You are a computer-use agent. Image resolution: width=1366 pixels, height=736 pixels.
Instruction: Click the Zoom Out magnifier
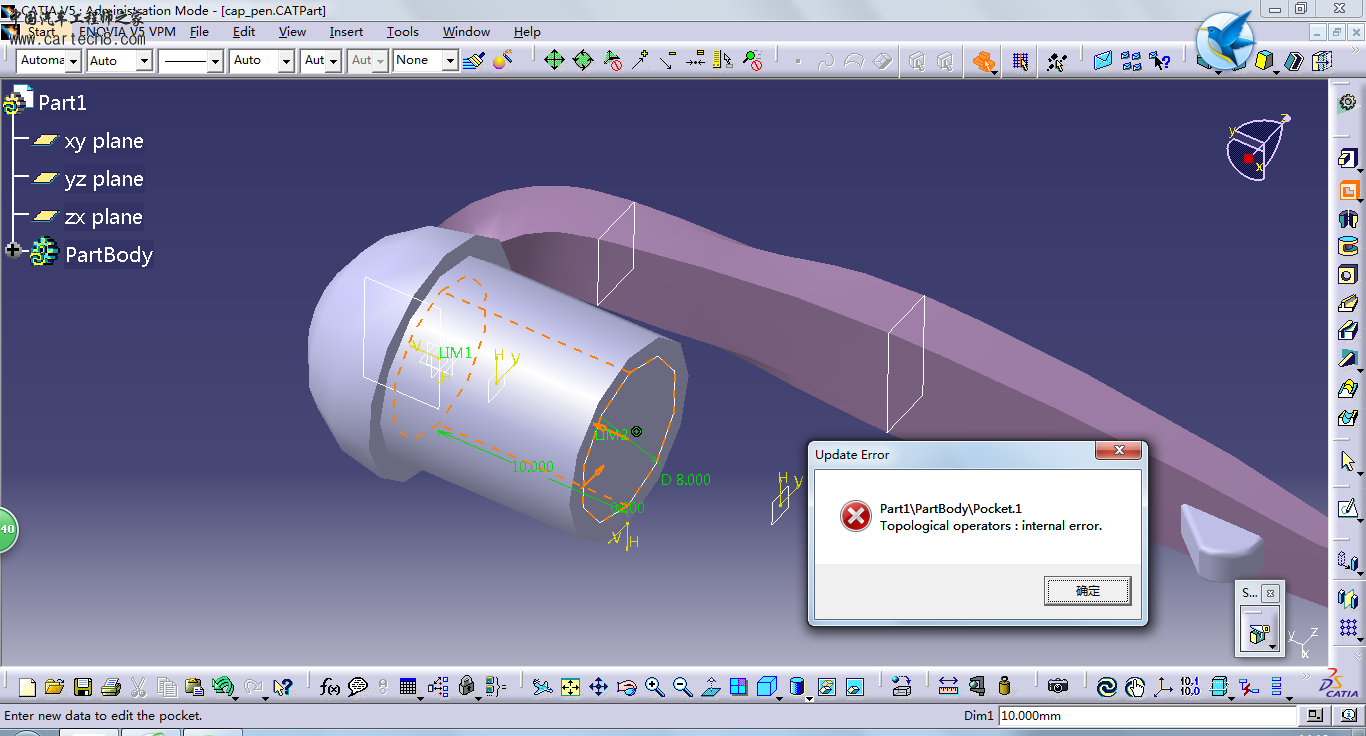tap(682, 687)
